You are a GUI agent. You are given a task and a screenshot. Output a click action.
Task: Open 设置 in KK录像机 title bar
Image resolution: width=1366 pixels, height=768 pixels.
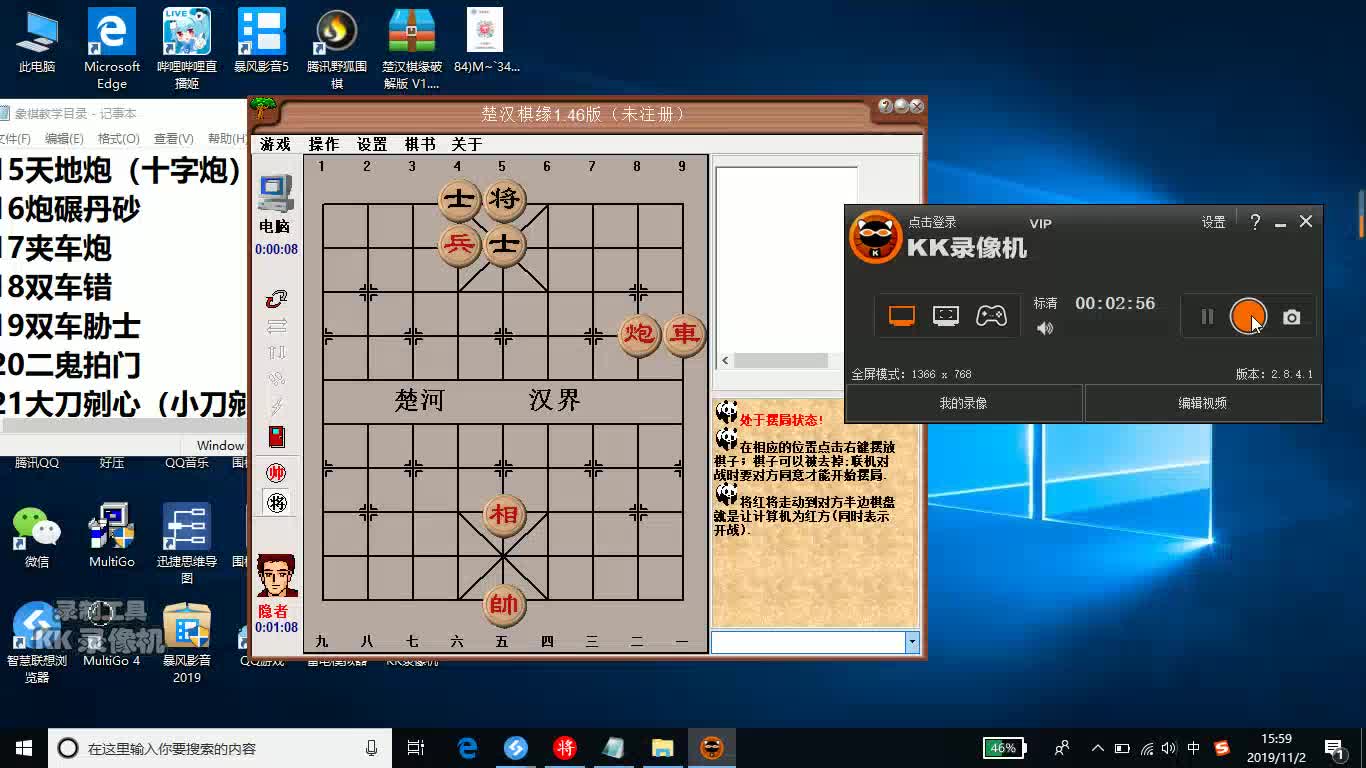click(x=1213, y=222)
